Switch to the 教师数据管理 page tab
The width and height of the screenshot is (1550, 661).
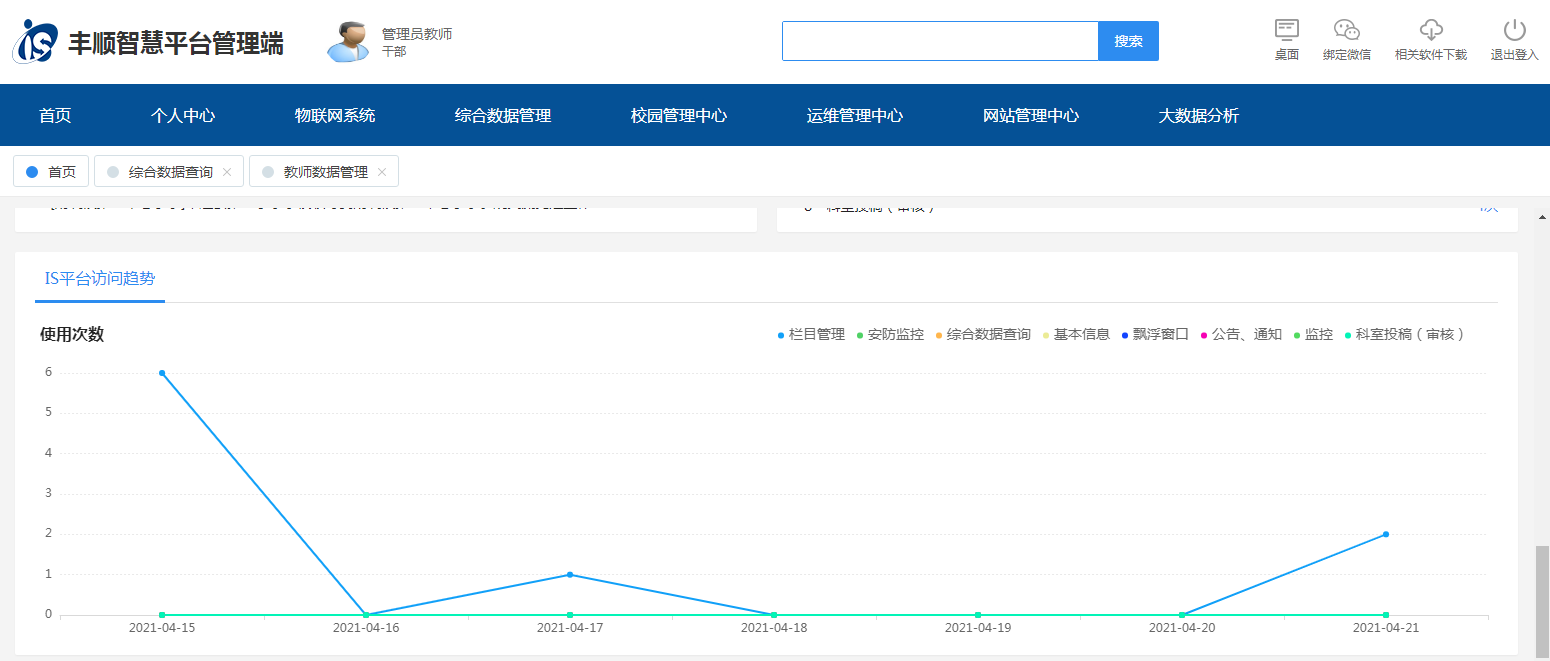click(x=325, y=172)
